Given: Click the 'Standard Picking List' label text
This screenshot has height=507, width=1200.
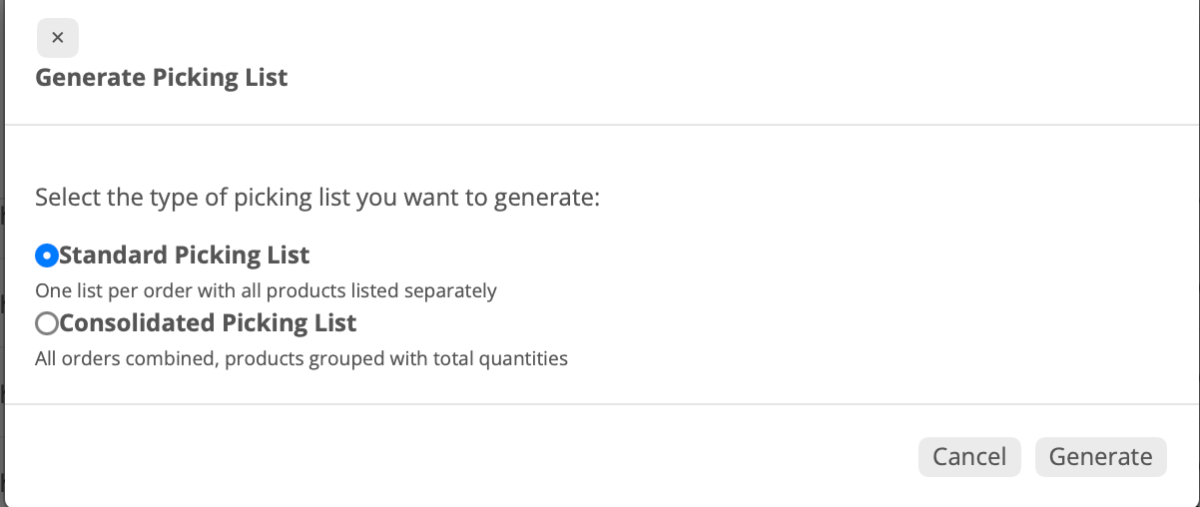Looking at the screenshot, I should tap(184, 256).
